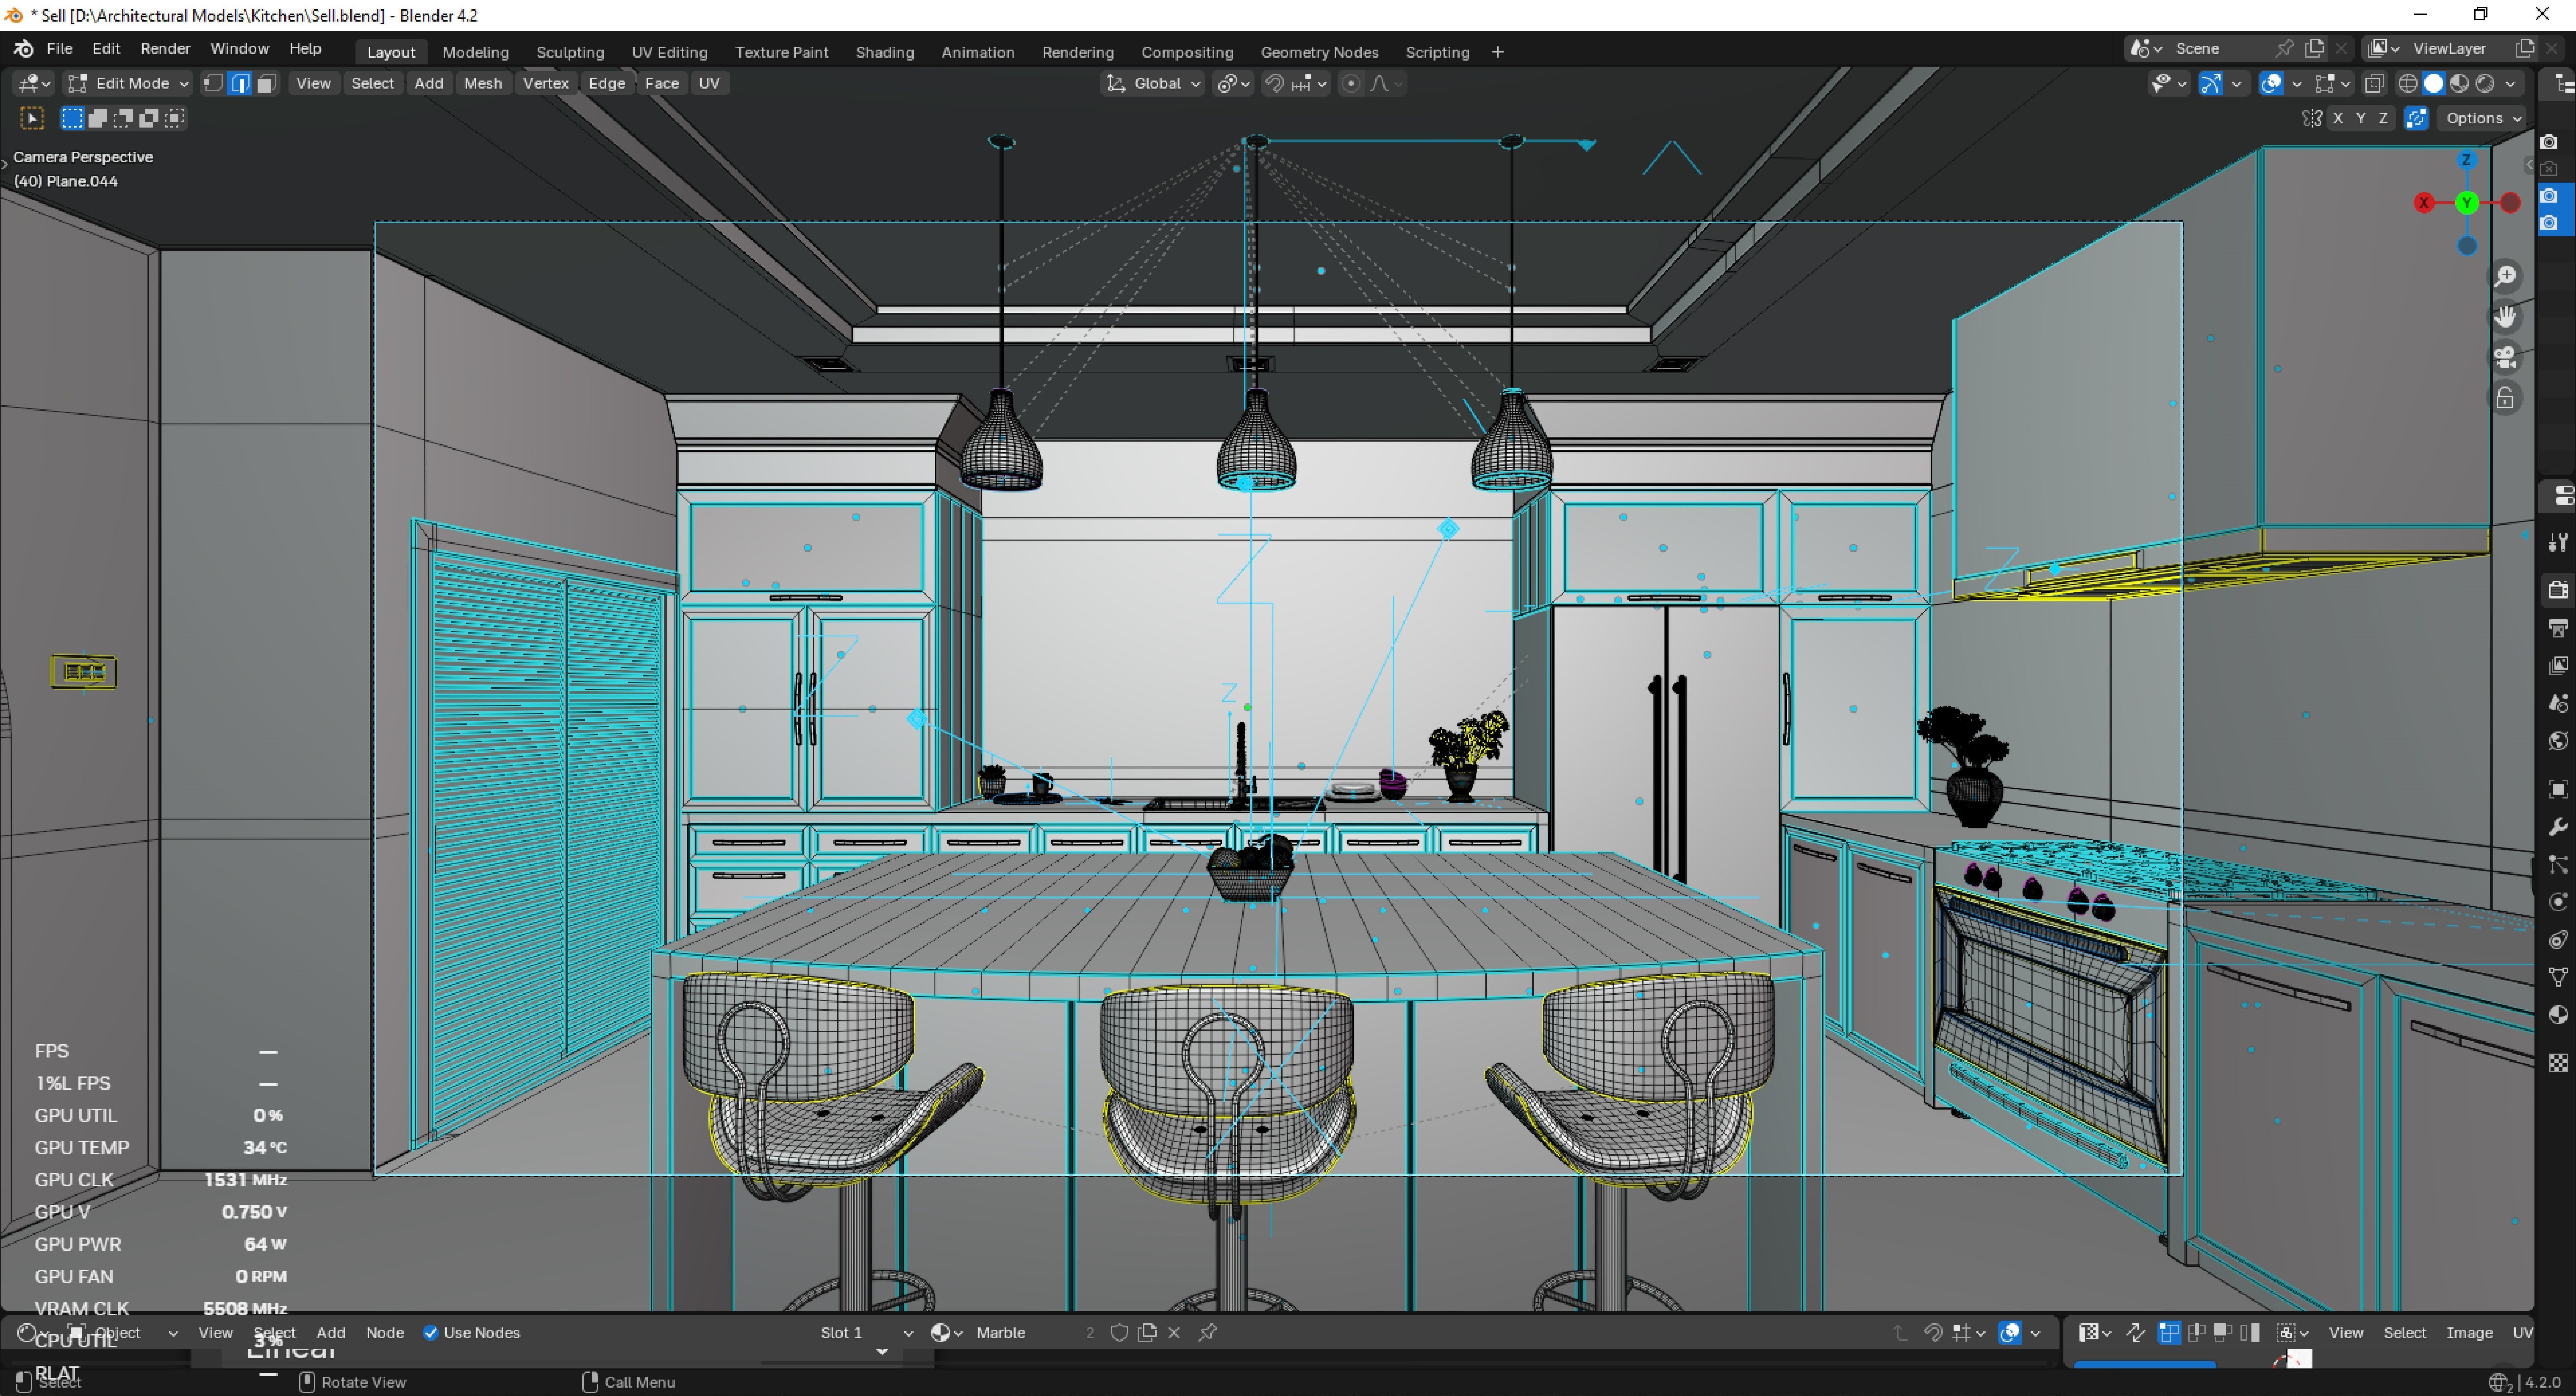The image size is (2576, 1396).
Task: Toggle automerge vertices icon
Action: pos(2417,118)
